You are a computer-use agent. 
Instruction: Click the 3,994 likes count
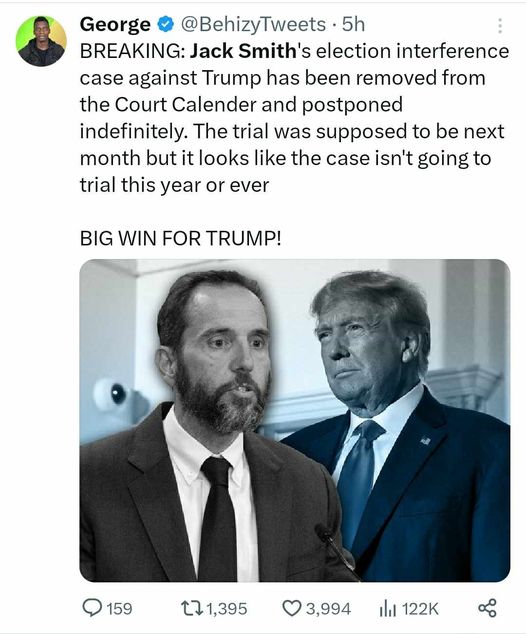(328, 609)
